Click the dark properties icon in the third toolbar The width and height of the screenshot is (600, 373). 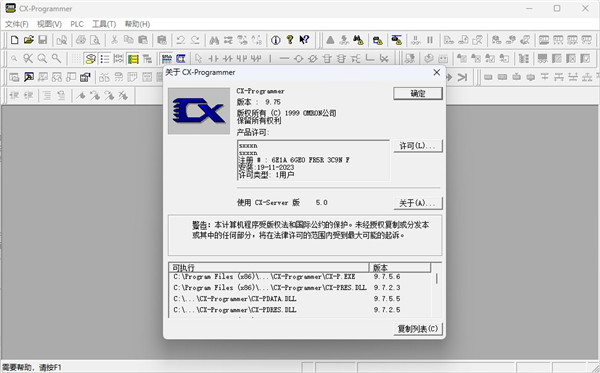point(85,77)
